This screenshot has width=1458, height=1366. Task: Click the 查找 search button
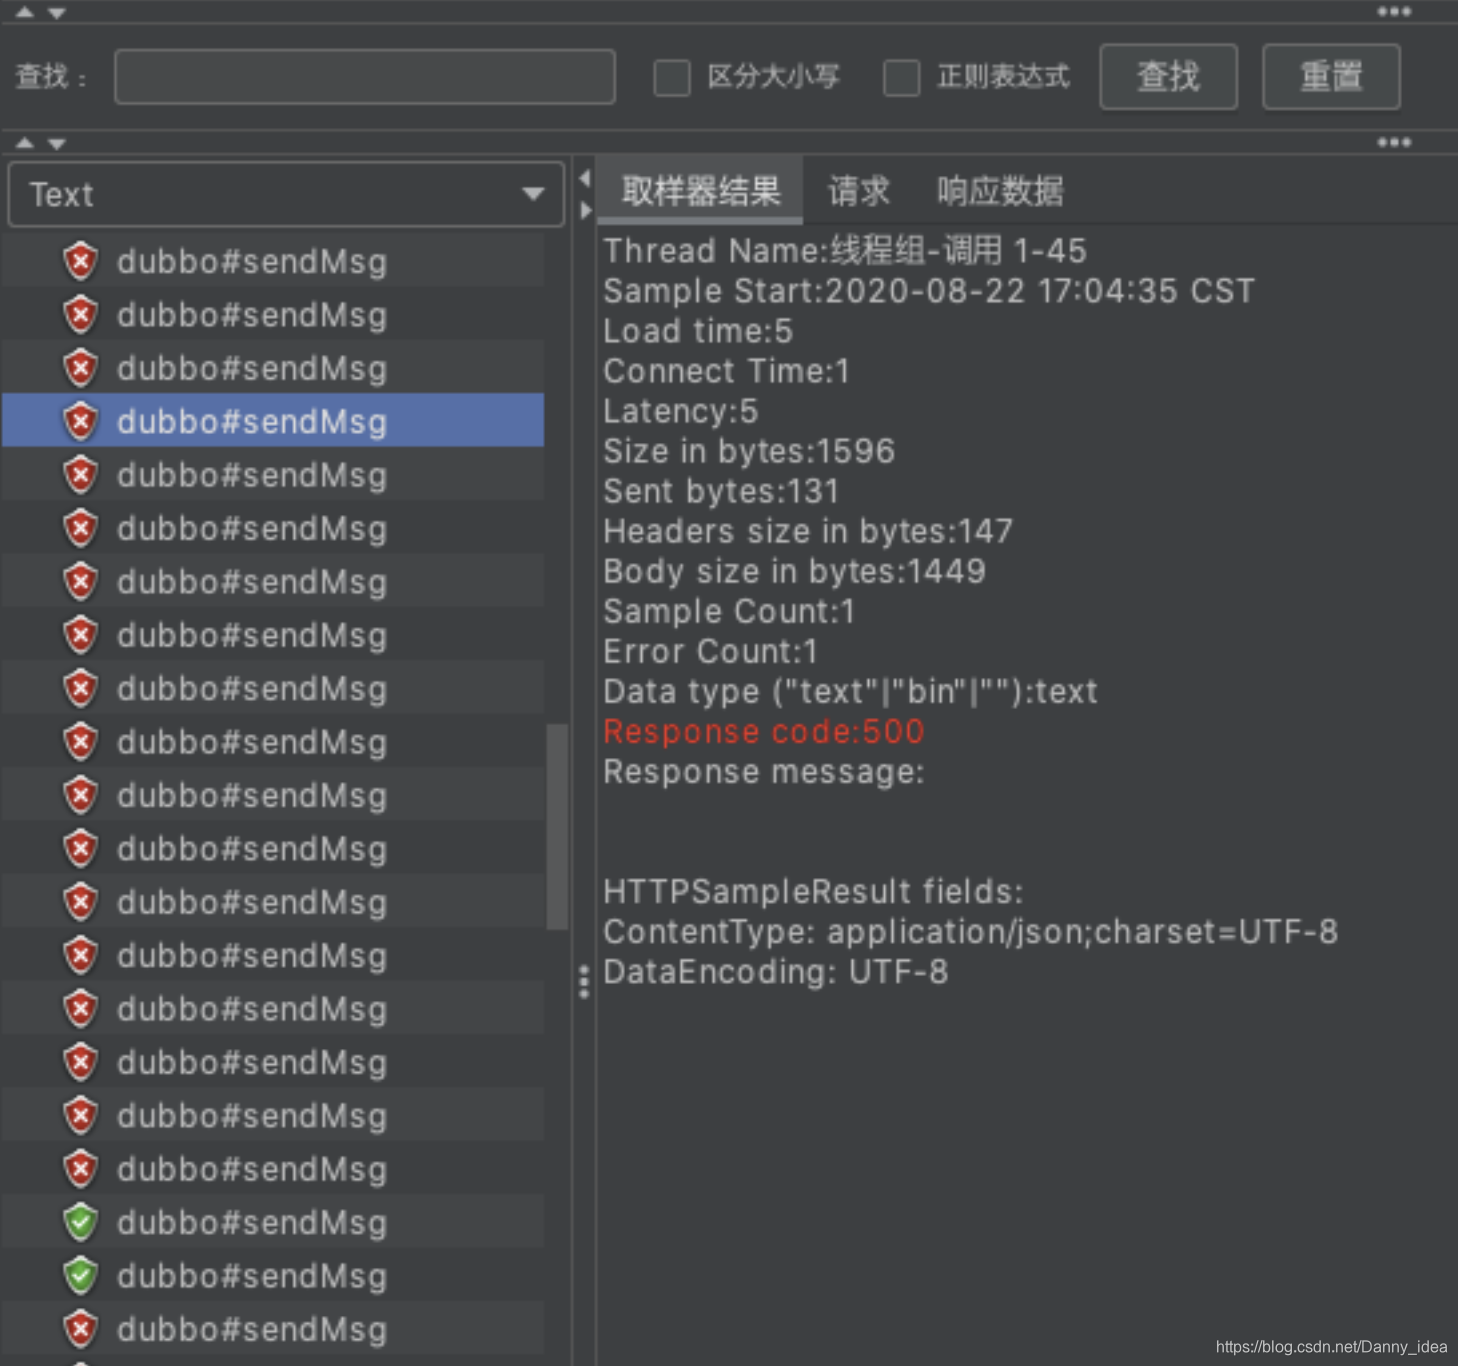click(x=1168, y=77)
